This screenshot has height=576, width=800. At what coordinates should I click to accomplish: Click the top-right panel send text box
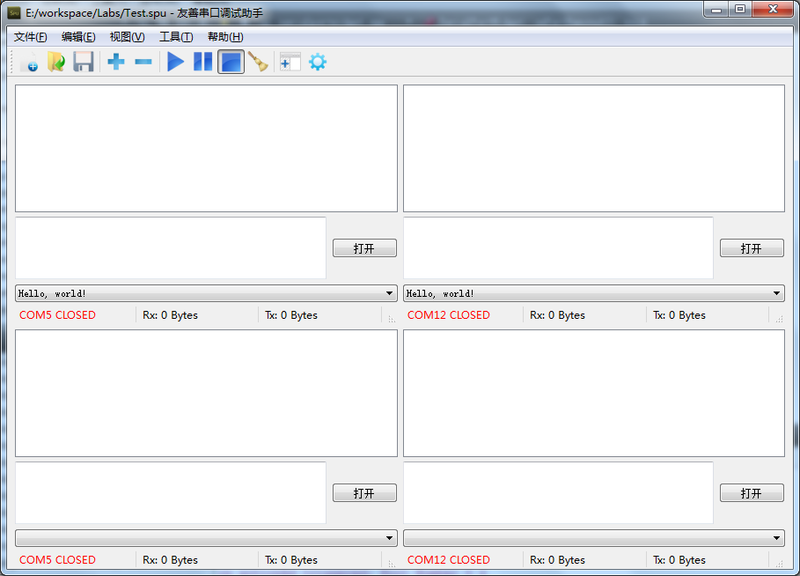click(558, 248)
